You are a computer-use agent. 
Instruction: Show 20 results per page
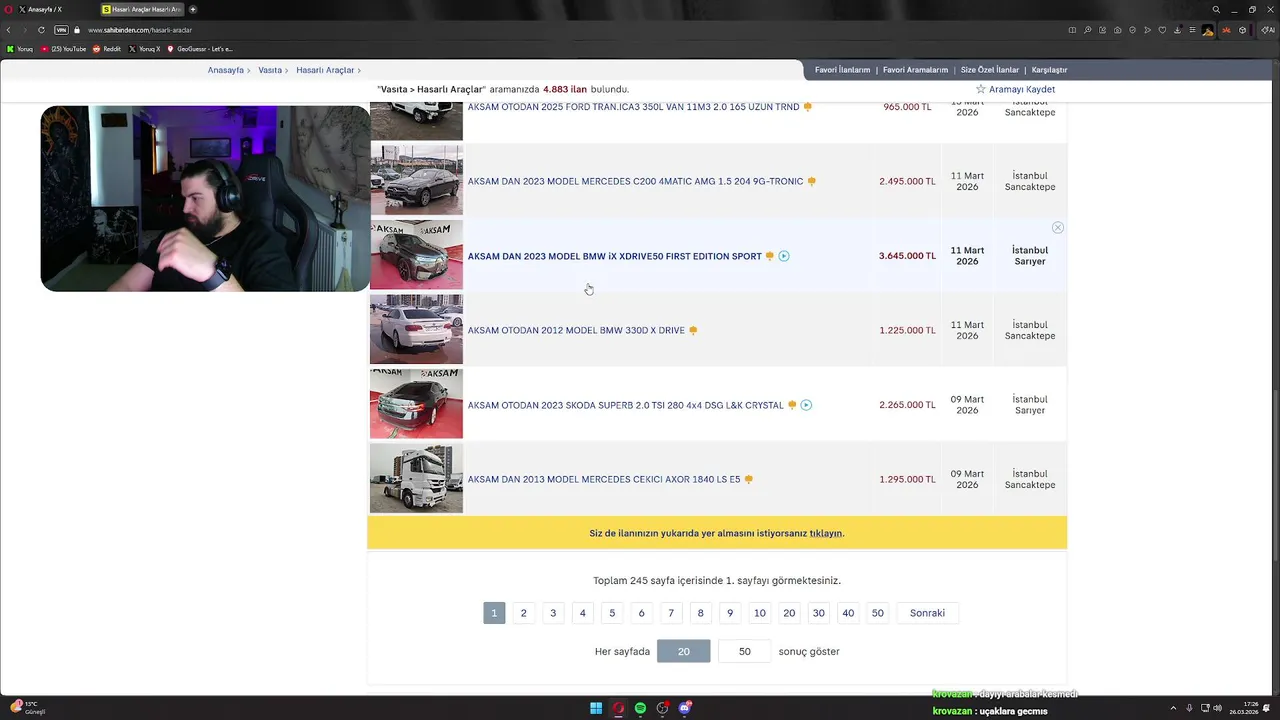(x=684, y=651)
